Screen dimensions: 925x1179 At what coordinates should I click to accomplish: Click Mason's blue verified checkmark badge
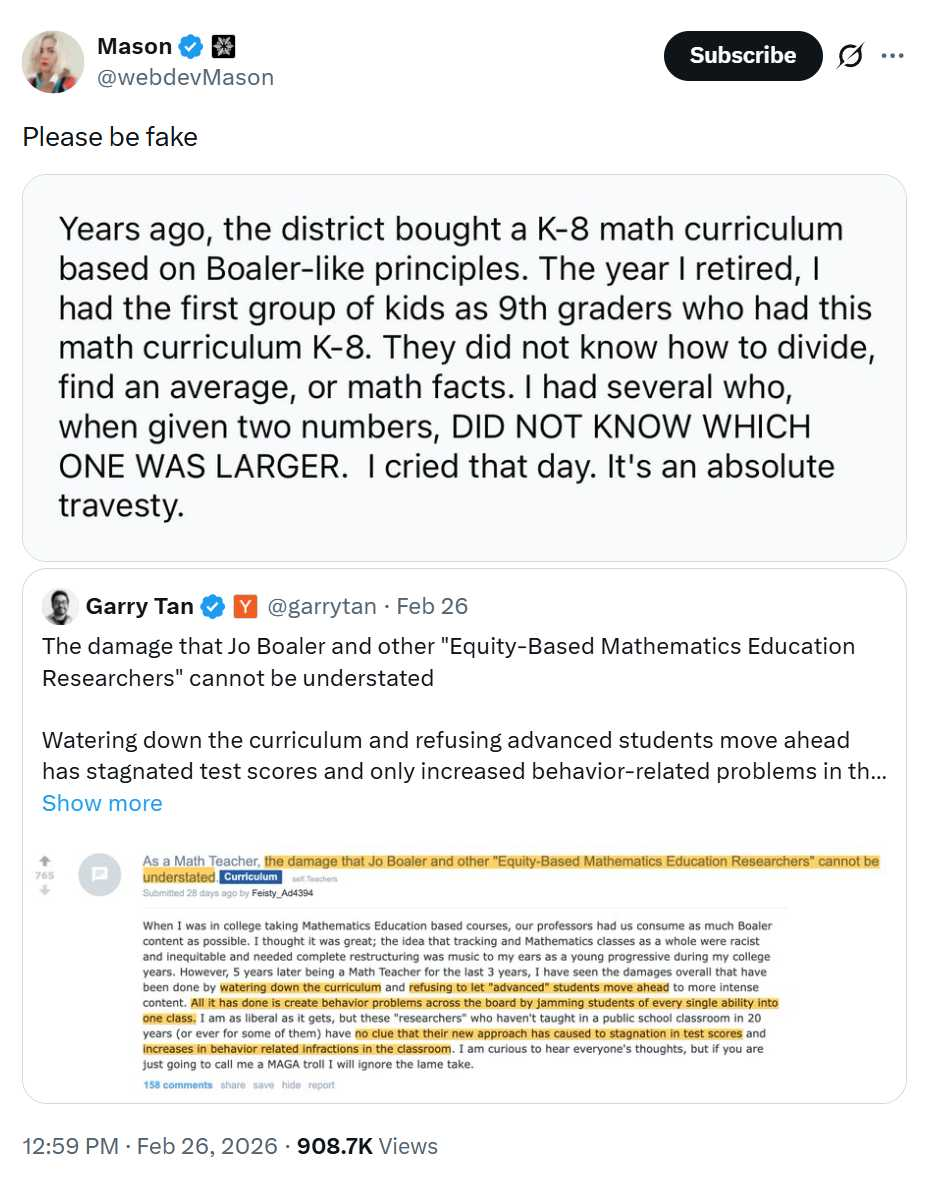coord(190,47)
